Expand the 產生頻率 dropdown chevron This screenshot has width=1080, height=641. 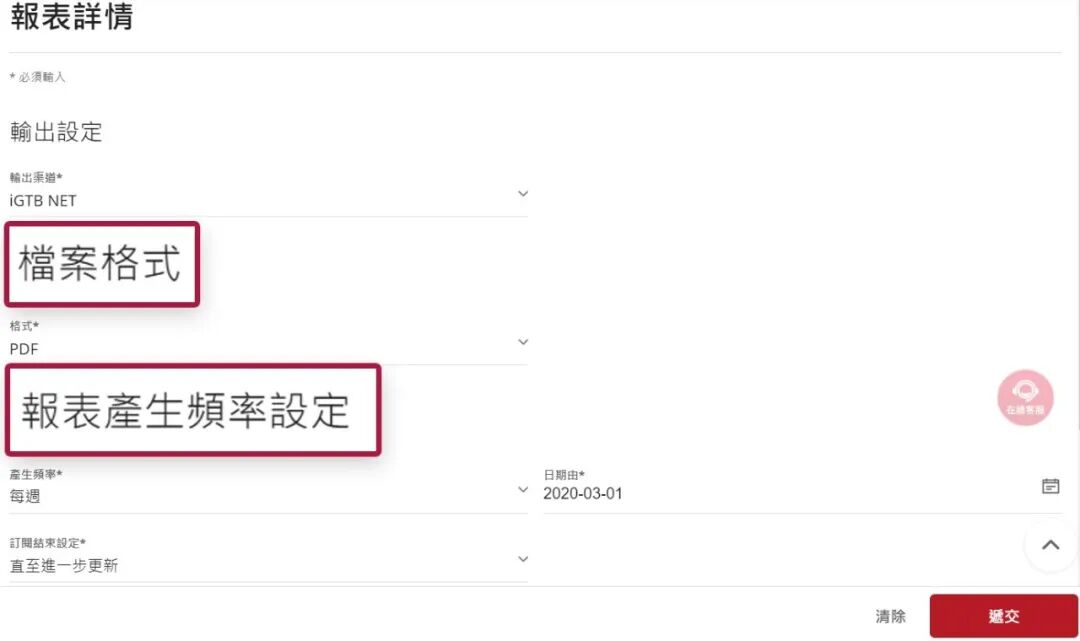(523, 490)
